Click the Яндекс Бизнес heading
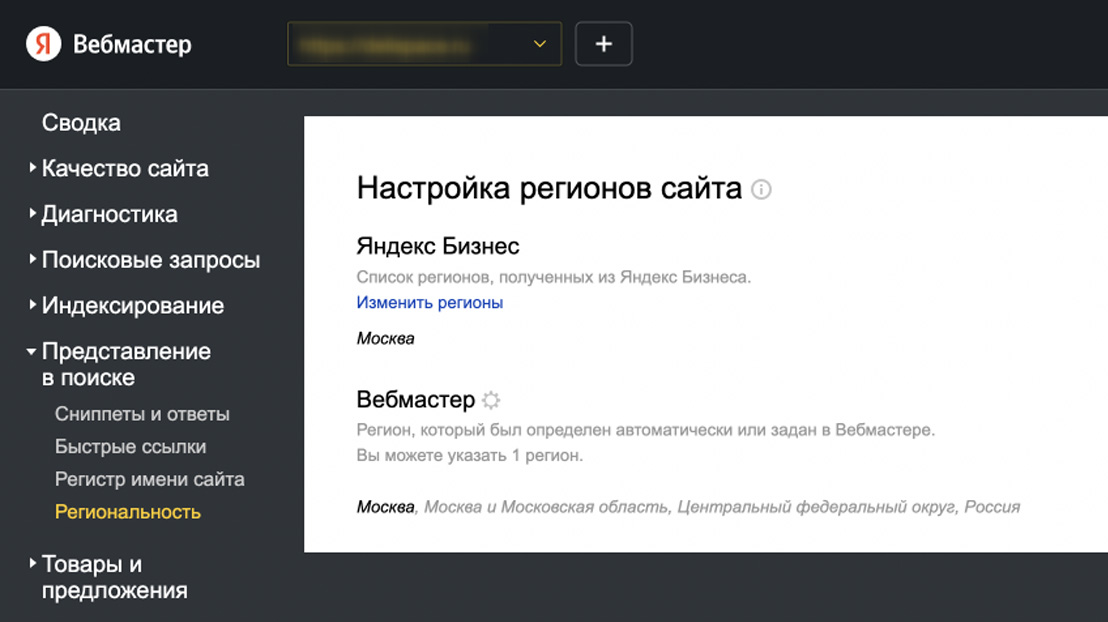 click(x=437, y=246)
